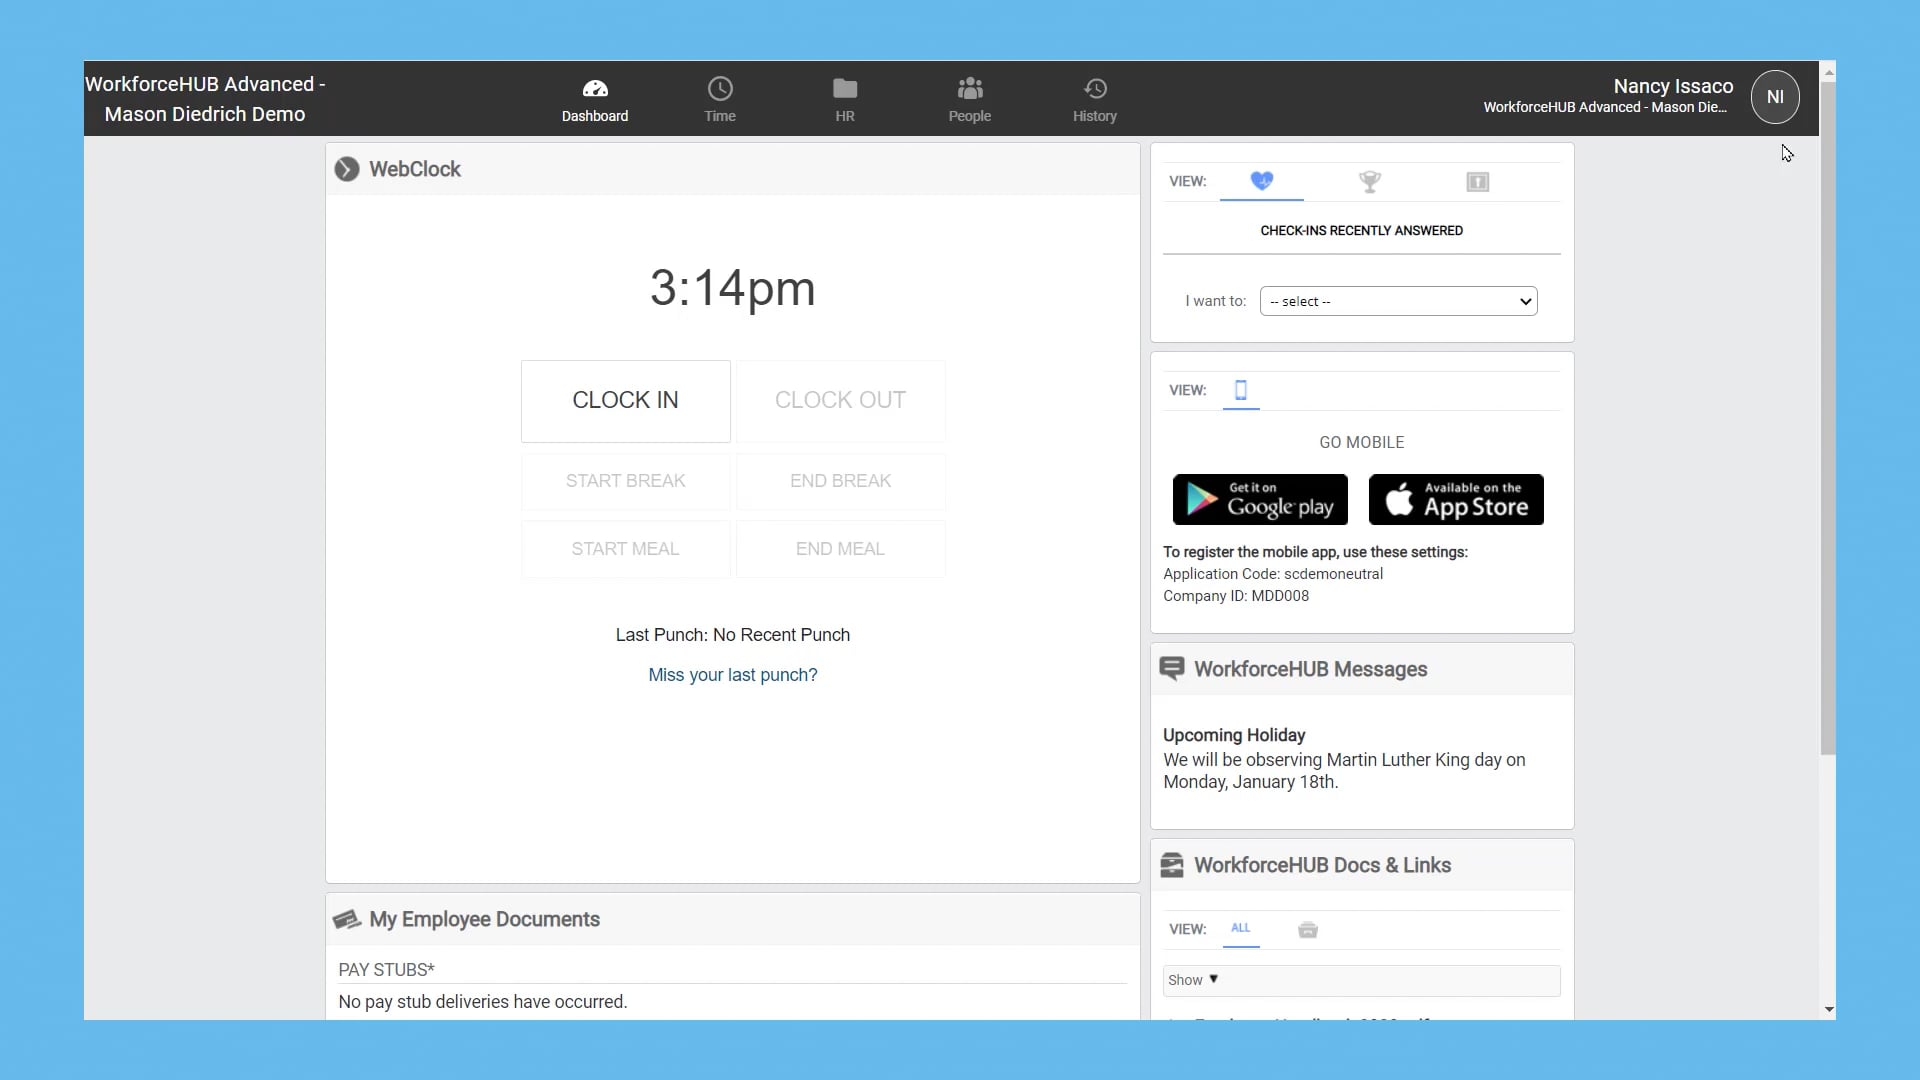The width and height of the screenshot is (1920, 1080).
Task: Switch Docs view from ALL to archive
Action: coord(1307,929)
